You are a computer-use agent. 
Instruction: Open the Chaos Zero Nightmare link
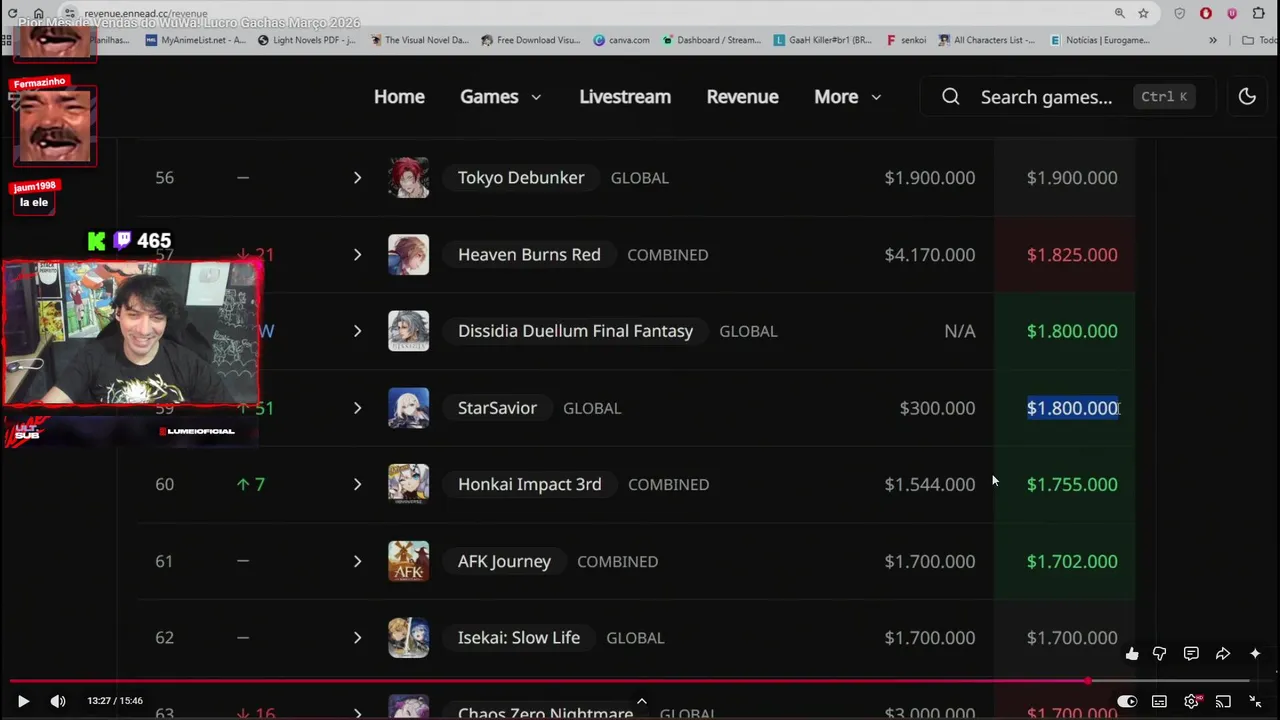coord(545,713)
